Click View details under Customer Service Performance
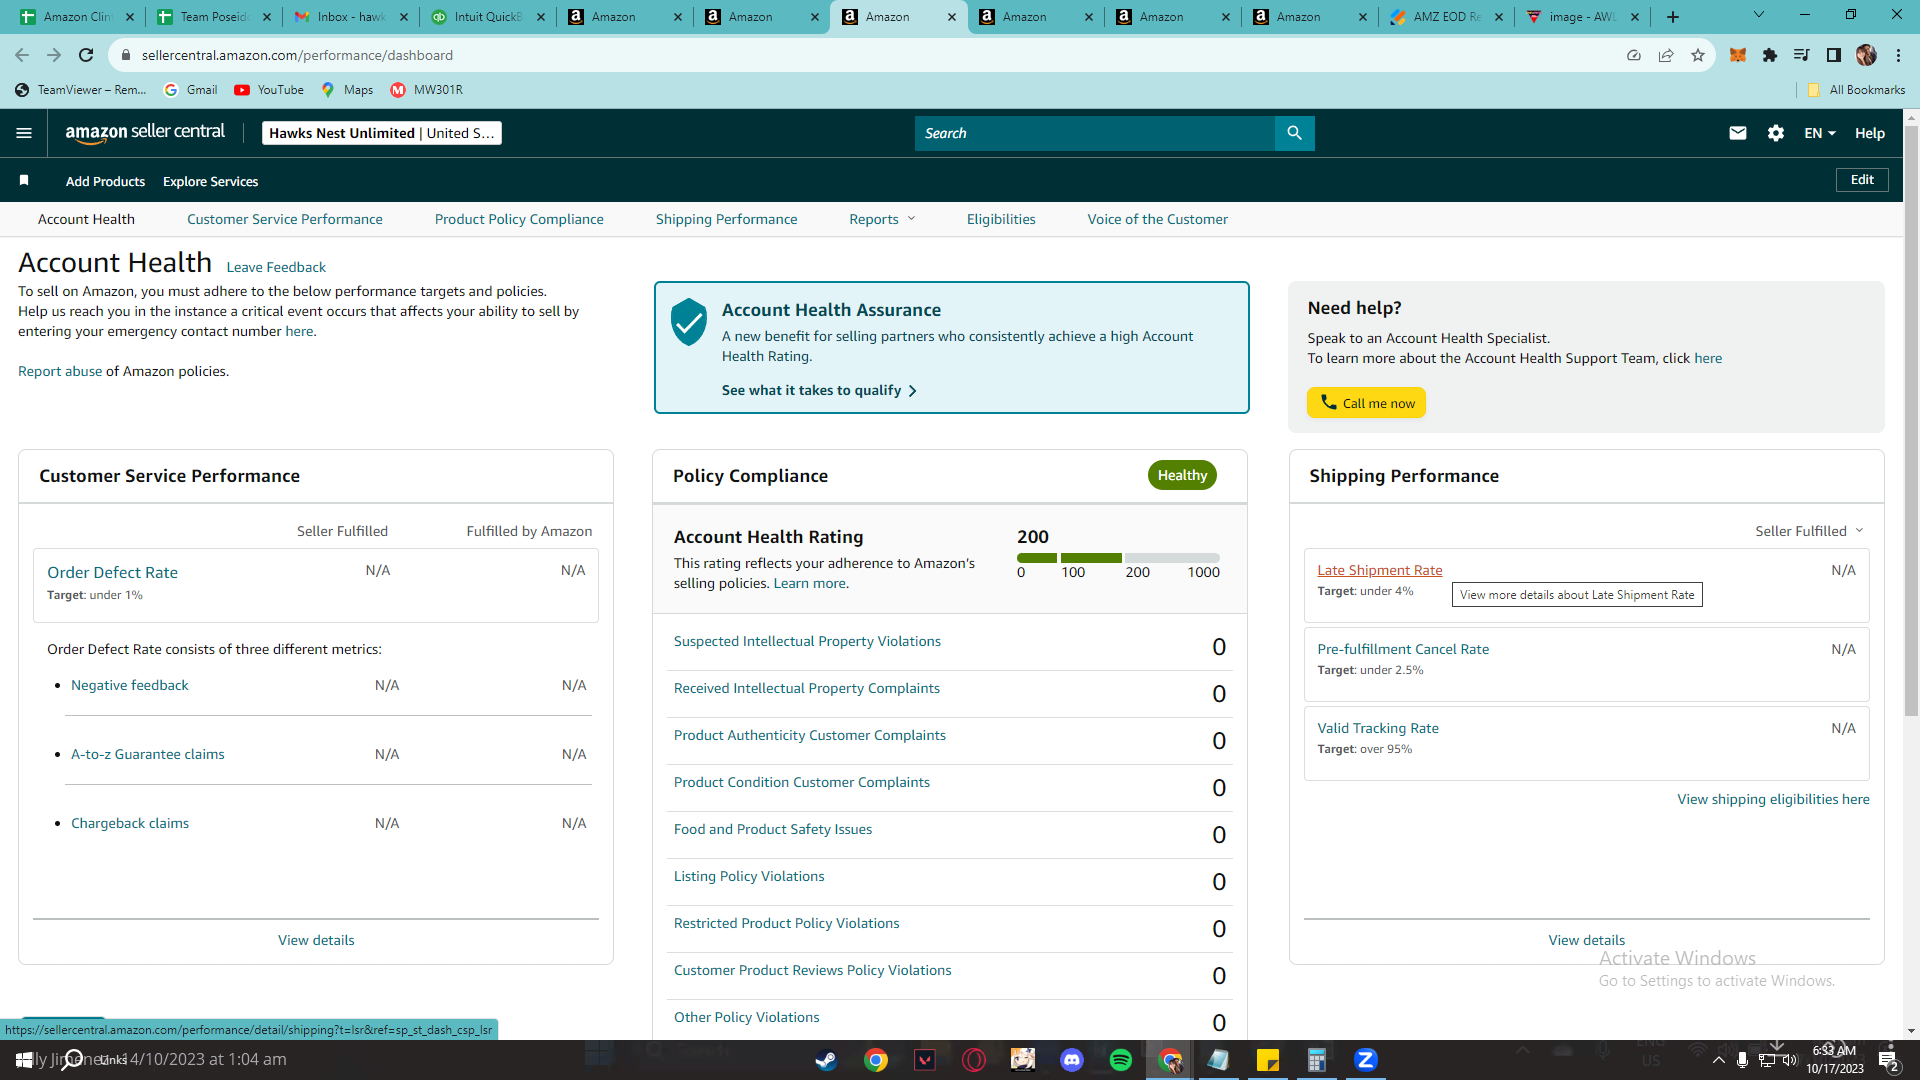The height and width of the screenshot is (1080, 1920). pyautogui.click(x=316, y=940)
